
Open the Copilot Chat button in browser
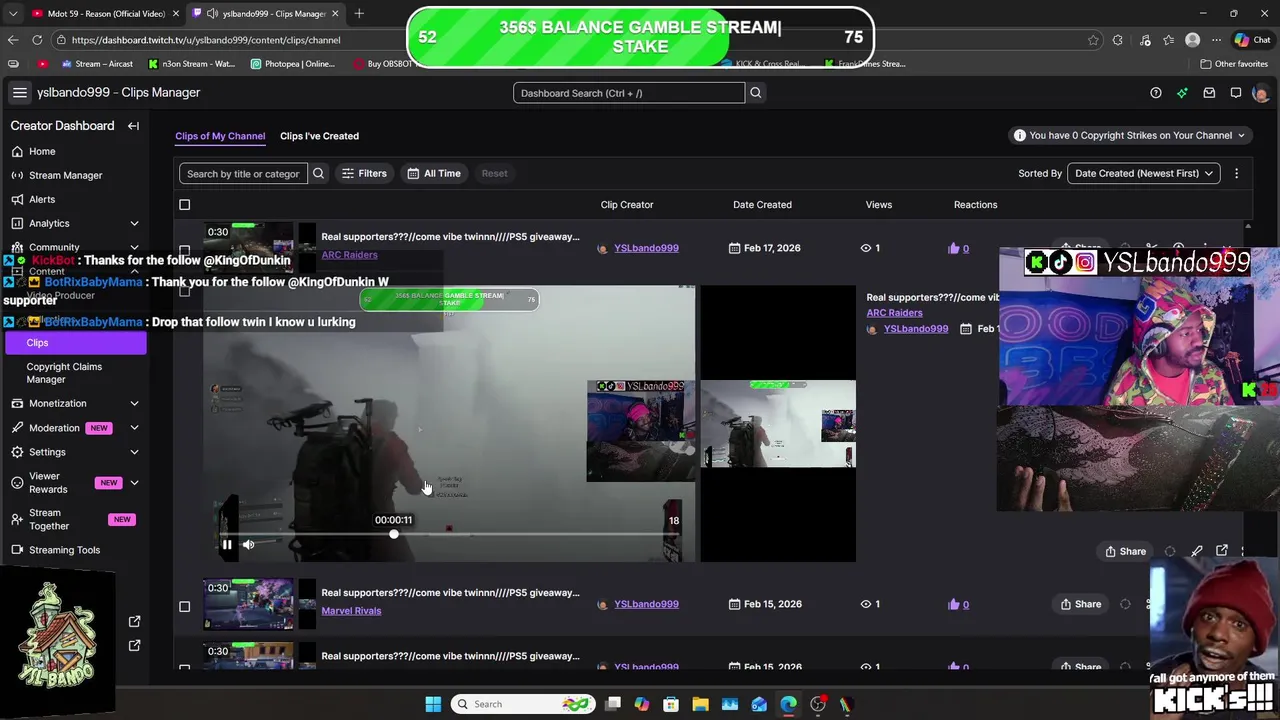(1253, 40)
